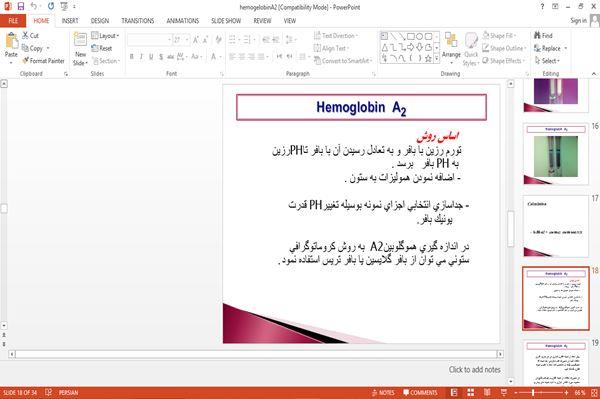Expand the Section dropdown
600x399 pixels.
tap(106, 61)
